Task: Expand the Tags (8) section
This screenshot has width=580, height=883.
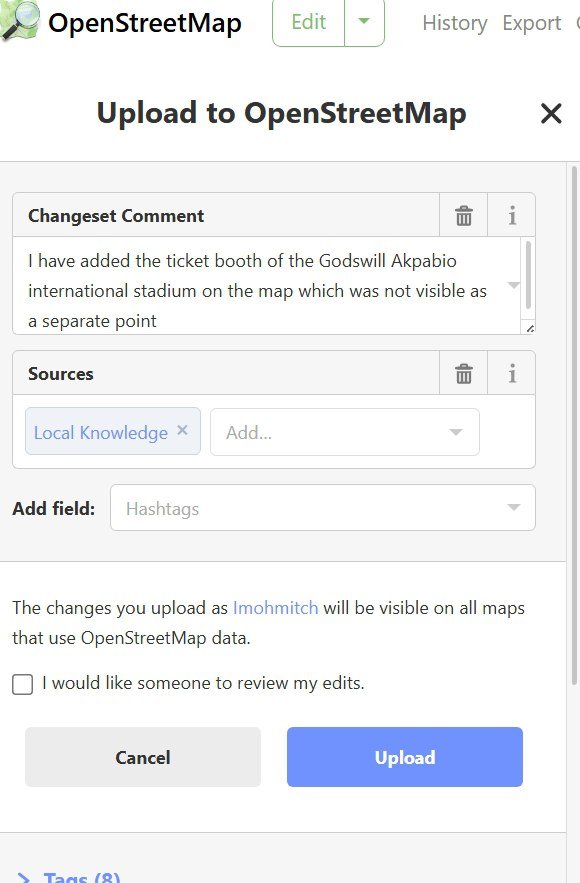Action: [69, 876]
